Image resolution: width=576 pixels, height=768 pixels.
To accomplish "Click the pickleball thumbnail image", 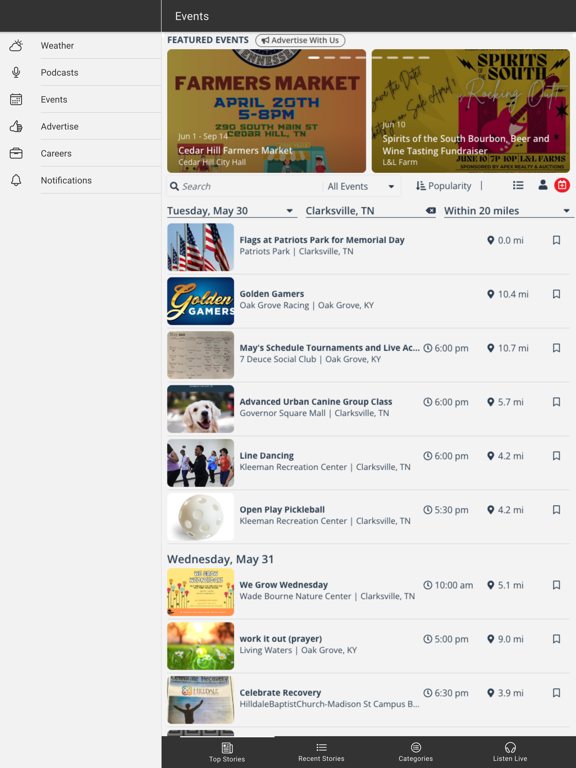I will (x=200, y=517).
